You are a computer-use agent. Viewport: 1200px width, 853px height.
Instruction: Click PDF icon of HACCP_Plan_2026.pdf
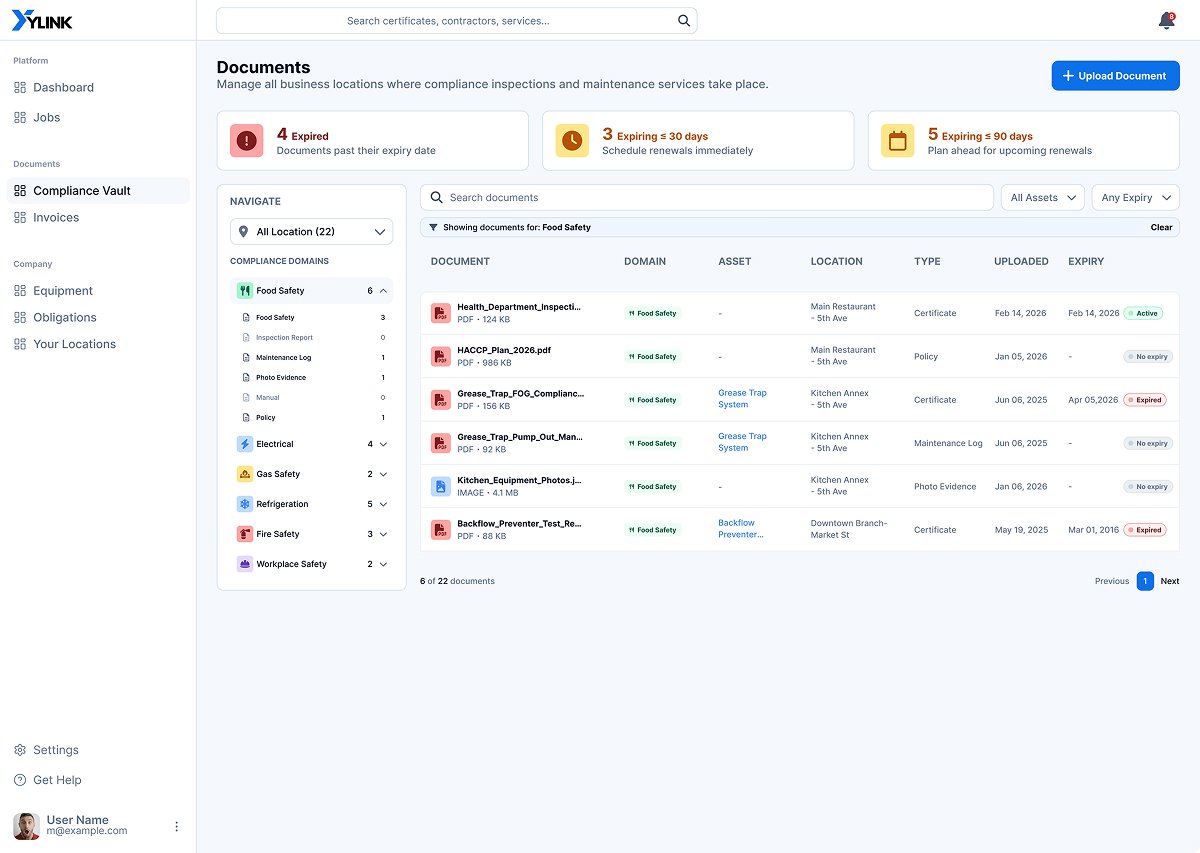440,356
